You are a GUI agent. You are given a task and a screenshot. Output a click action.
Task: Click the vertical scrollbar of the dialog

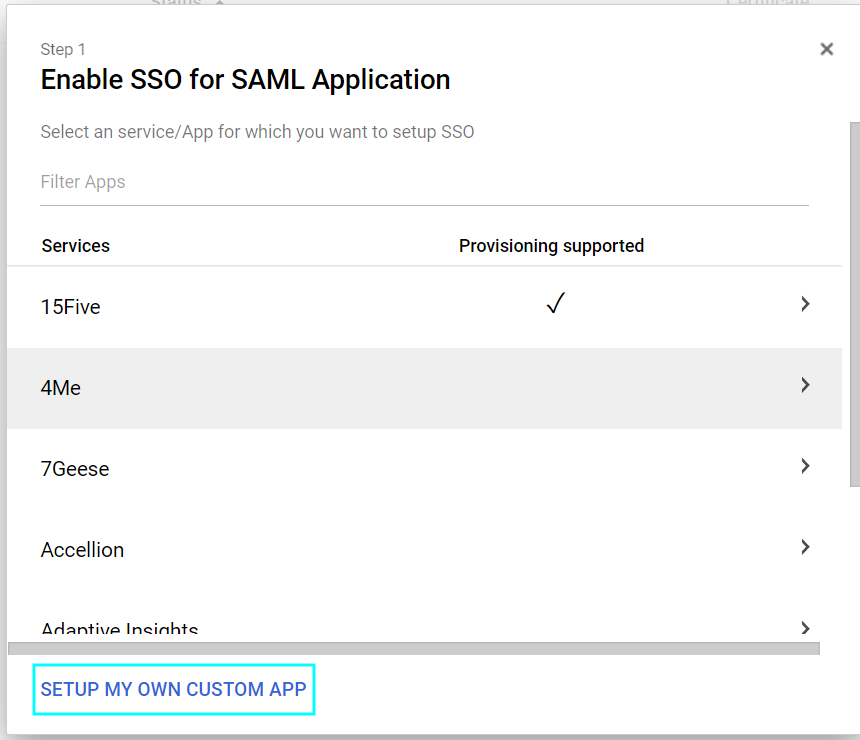pyautogui.click(x=854, y=300)
